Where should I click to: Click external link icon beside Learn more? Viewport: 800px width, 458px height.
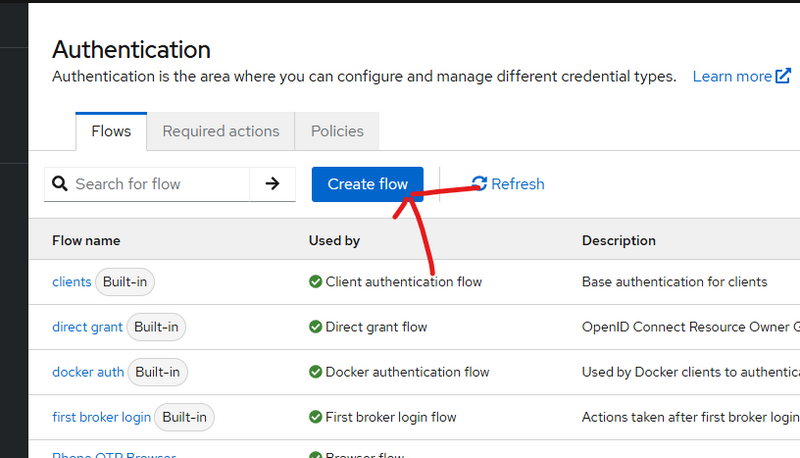tap(783, 76)
